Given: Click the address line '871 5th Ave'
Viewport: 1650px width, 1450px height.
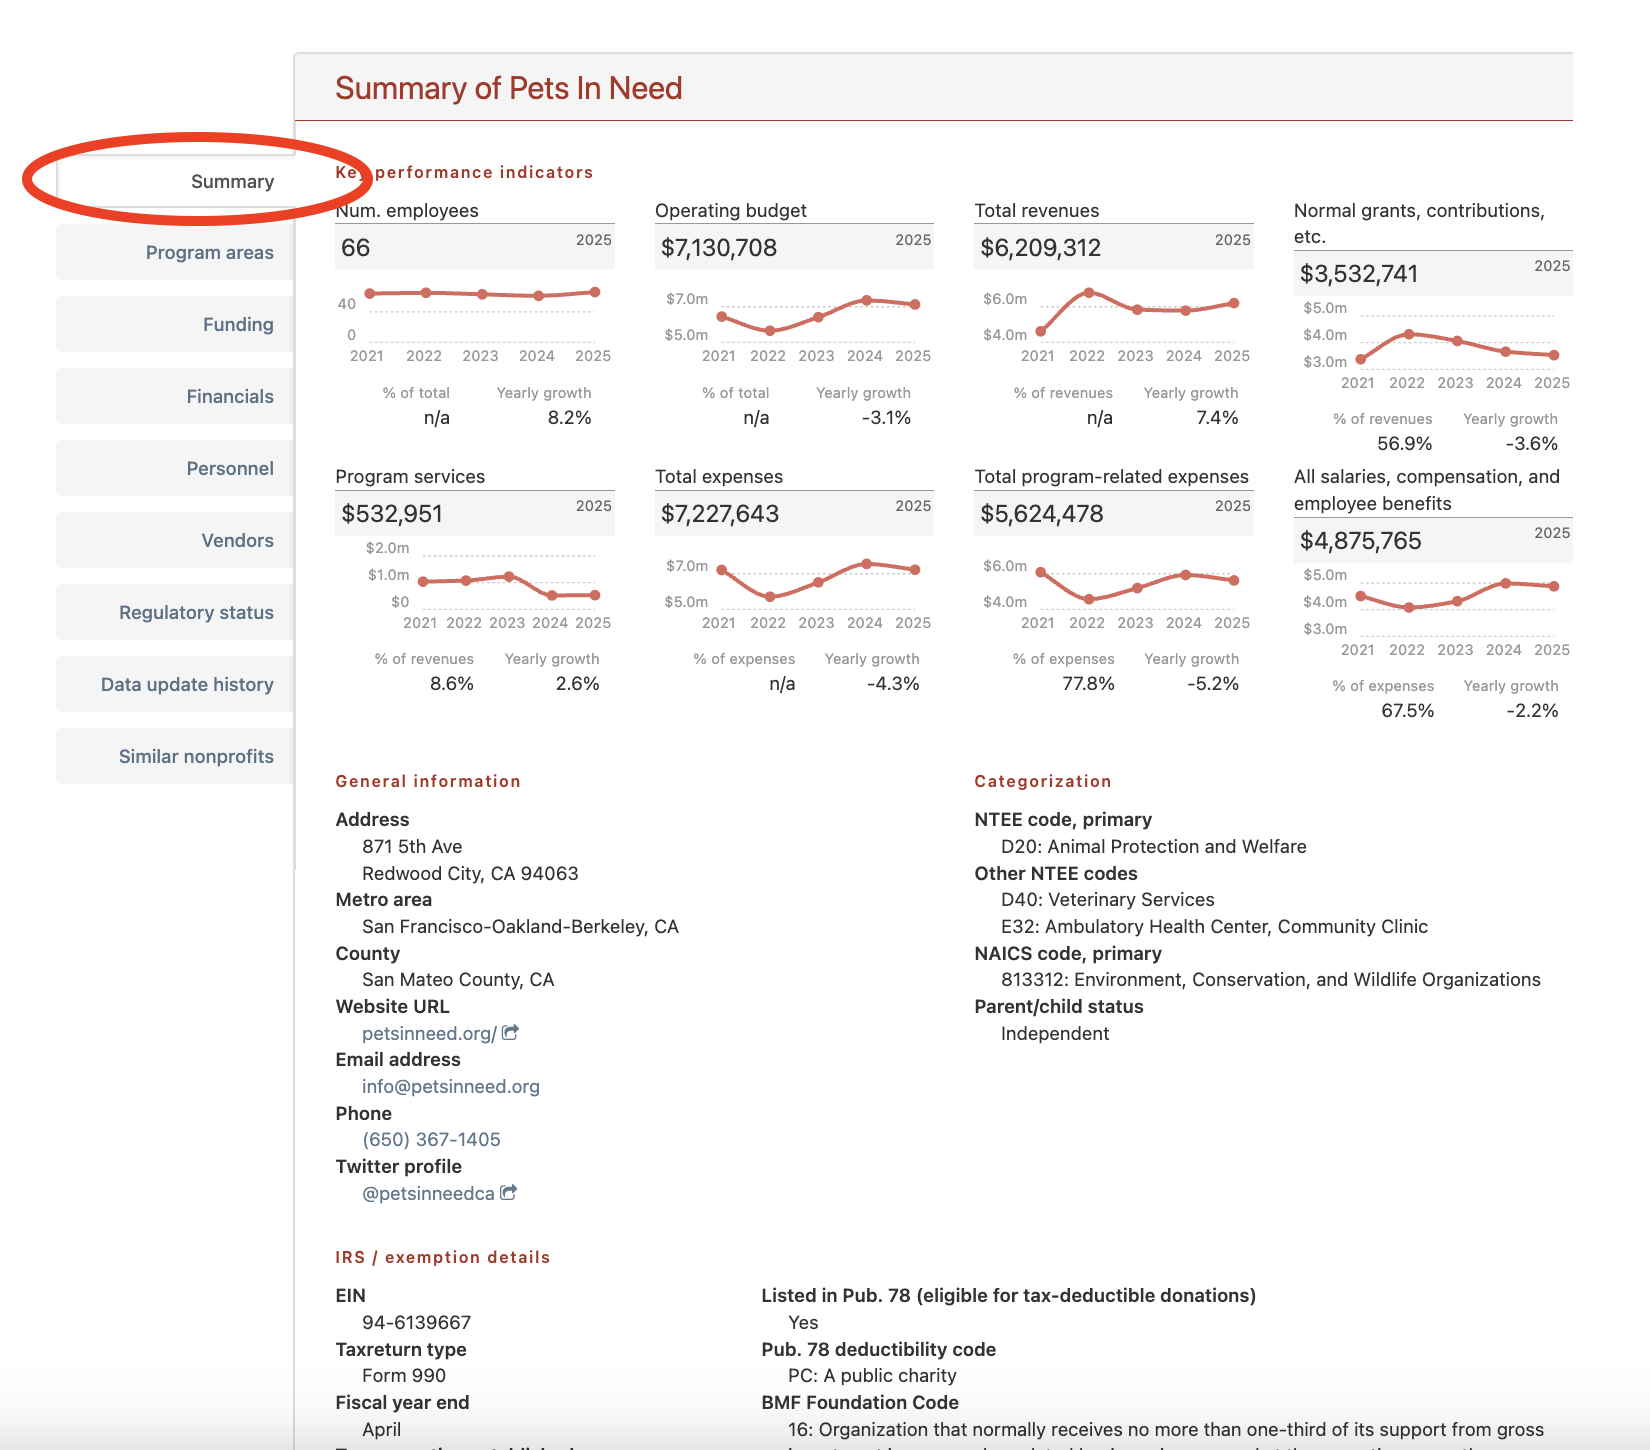Looking at the screenshot, I should [412, 846].
